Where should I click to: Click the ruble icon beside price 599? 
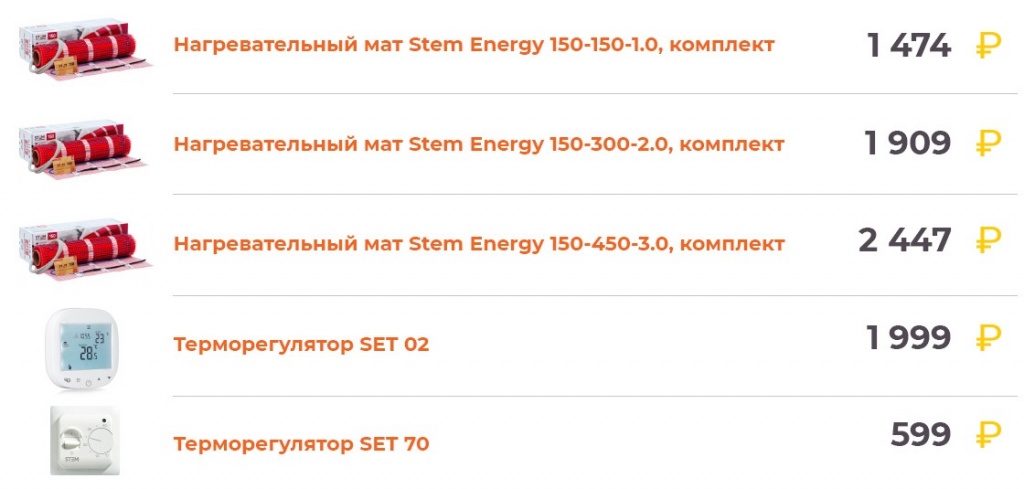988,435
